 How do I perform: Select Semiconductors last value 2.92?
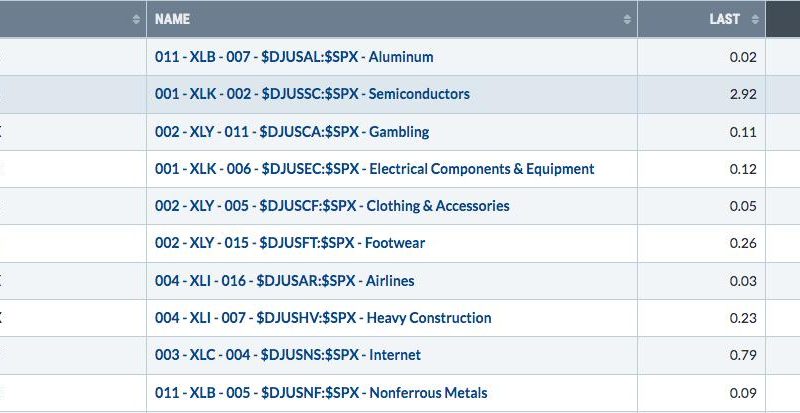(743, 94)
